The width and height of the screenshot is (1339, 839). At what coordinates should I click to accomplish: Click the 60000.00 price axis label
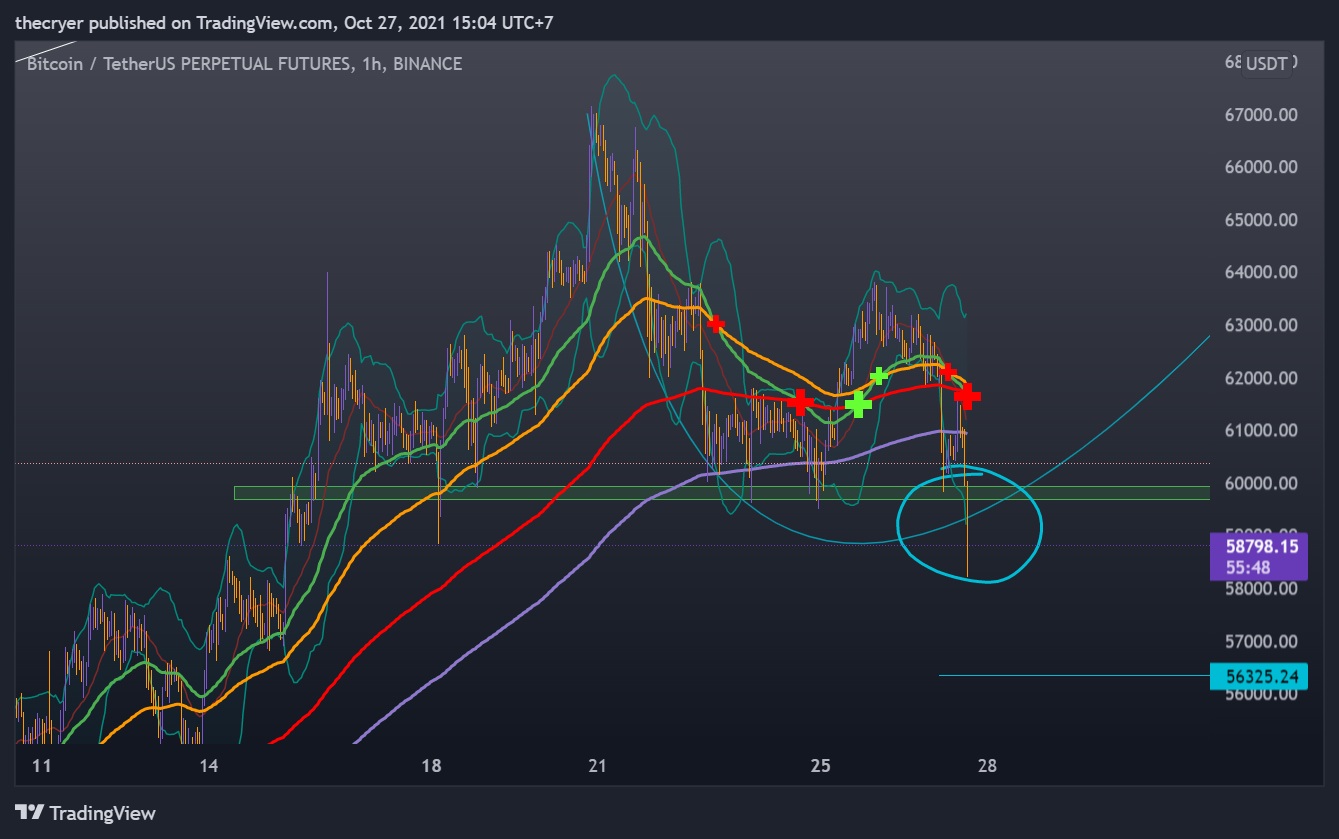(x=1261, y=483)
